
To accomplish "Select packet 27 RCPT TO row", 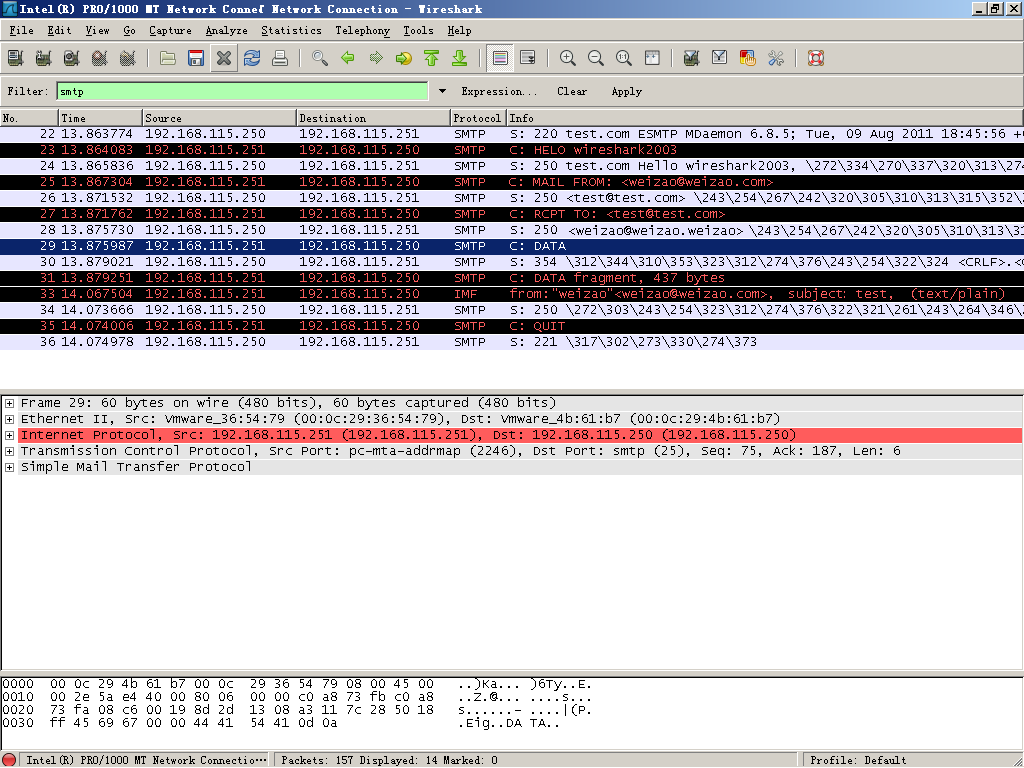I will click(x=512, y=214).
